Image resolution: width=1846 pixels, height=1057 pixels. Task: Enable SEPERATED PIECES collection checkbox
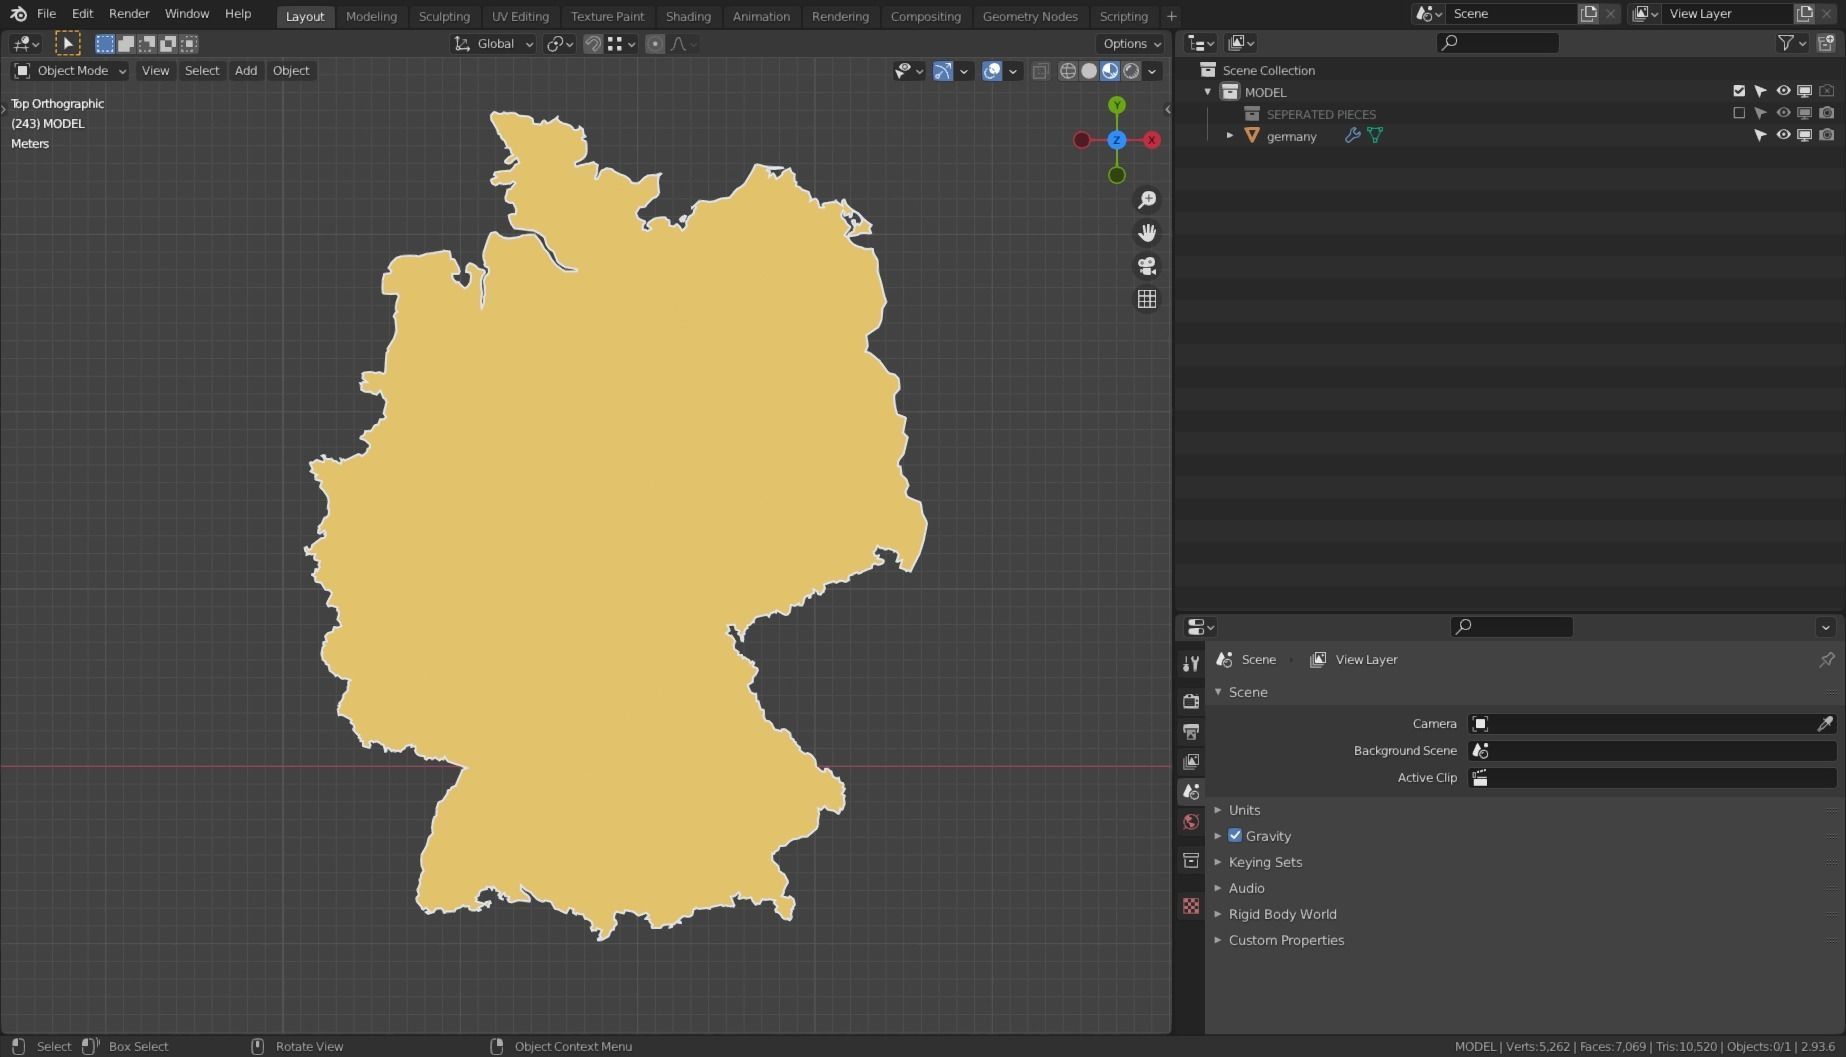(x=1739, y=113)
